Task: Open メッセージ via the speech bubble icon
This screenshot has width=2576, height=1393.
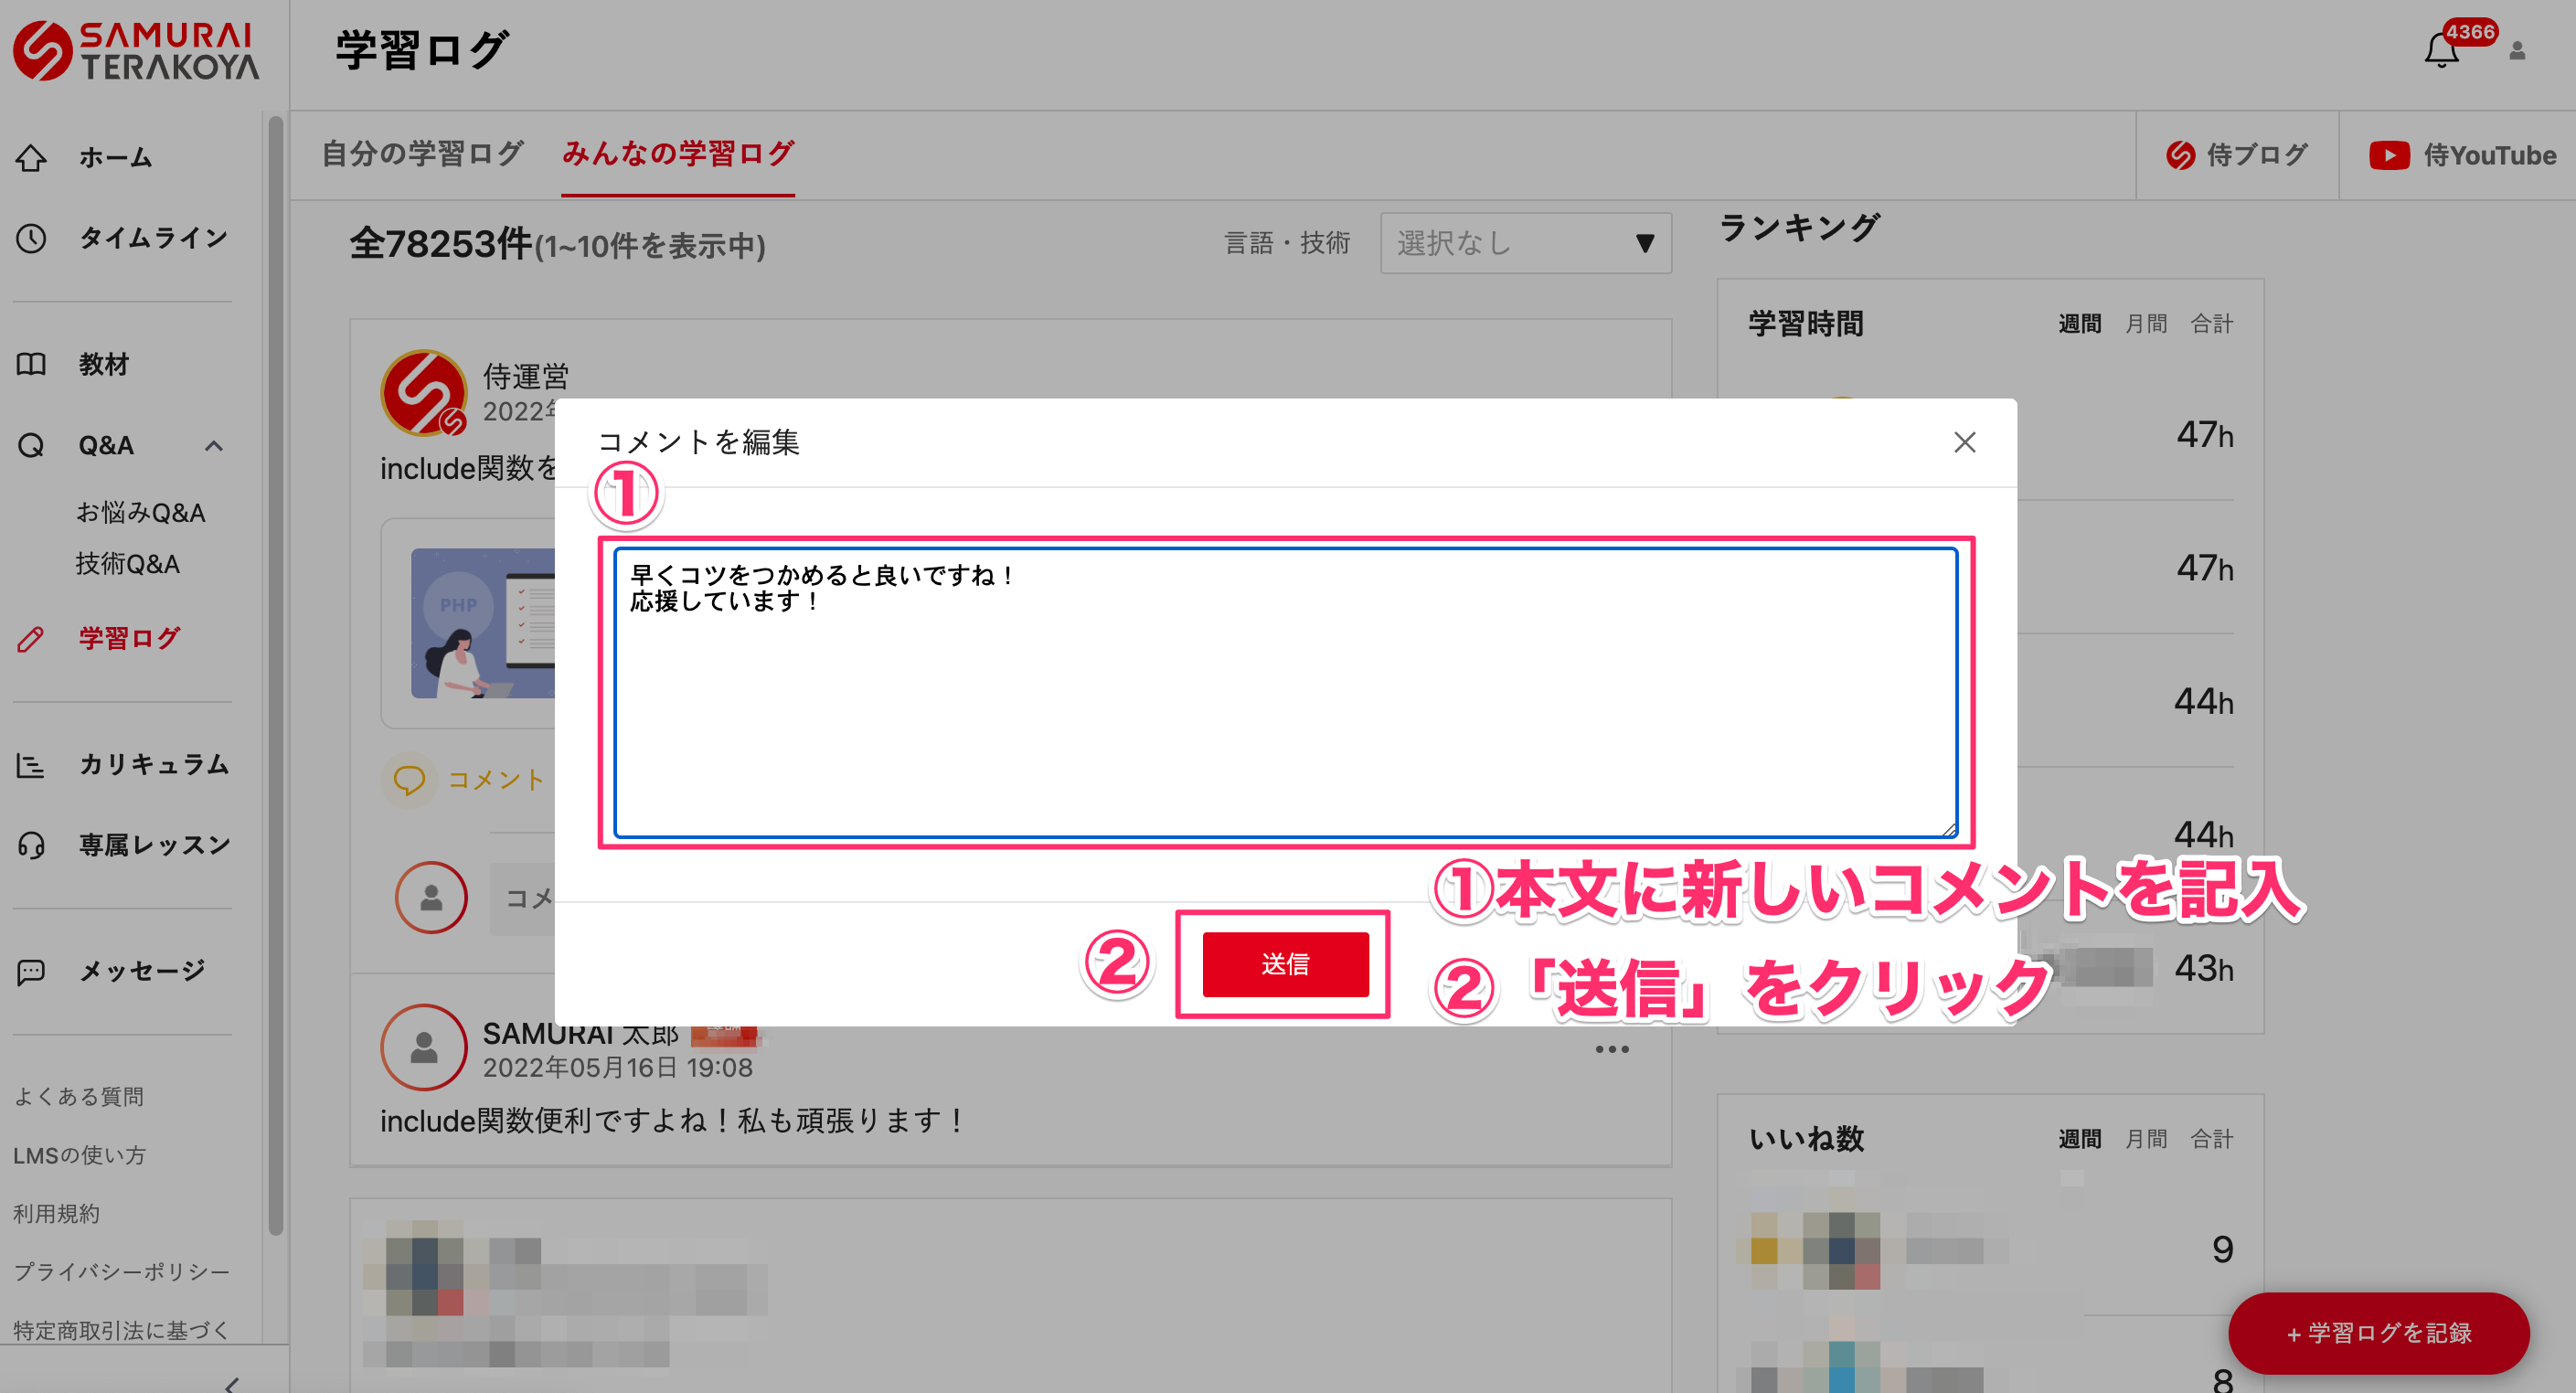Action: 32,971
